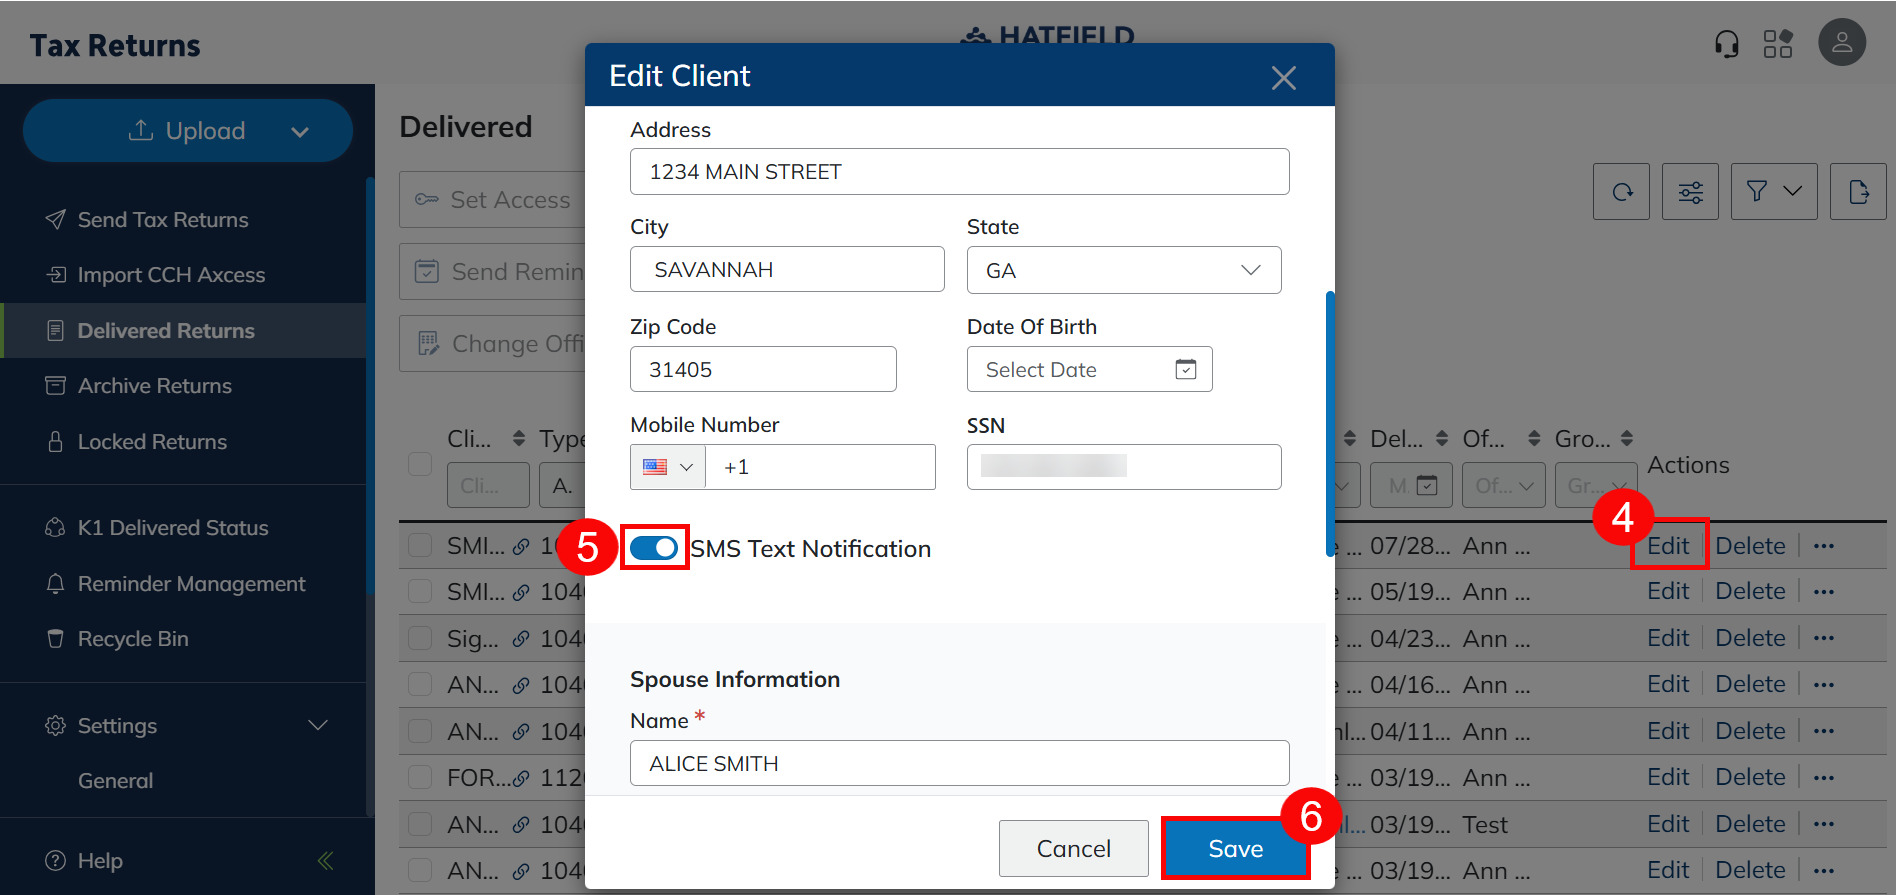Open the user profile avatar

1841,43
